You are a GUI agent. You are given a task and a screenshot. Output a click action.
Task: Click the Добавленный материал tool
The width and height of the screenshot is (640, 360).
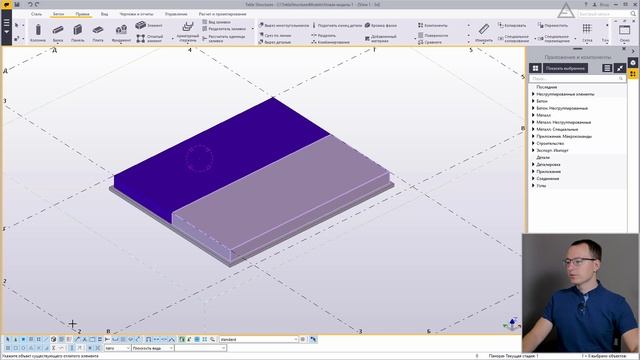(381, 38)
